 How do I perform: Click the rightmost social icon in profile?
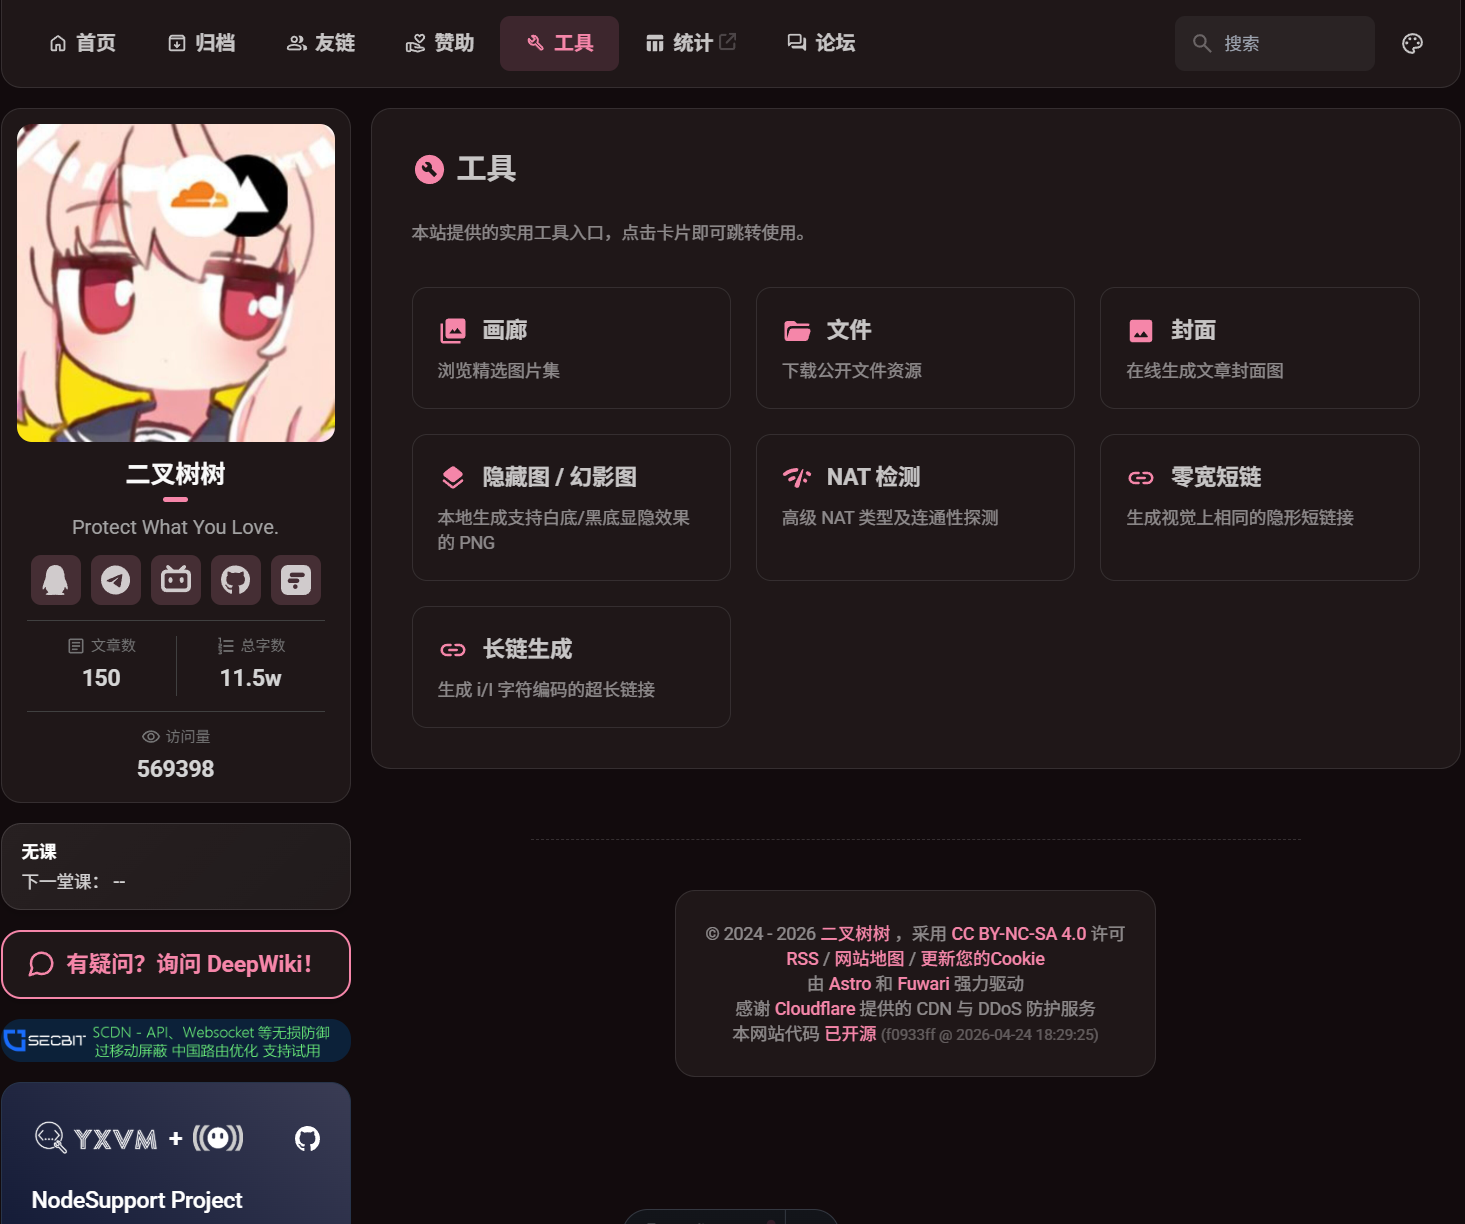pyautogui.click(x=296, y=580)
